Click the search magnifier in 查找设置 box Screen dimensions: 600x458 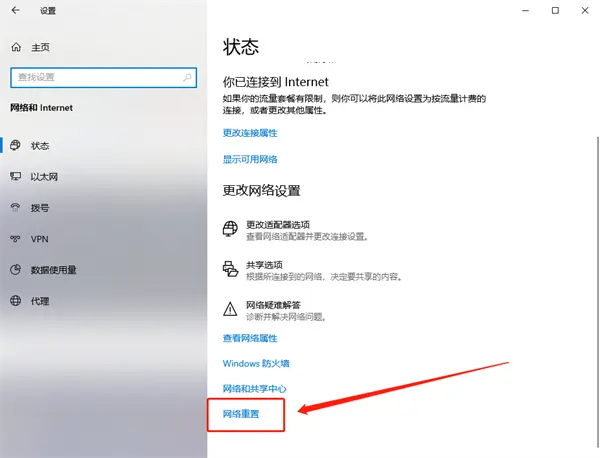[x=187, y=77]
